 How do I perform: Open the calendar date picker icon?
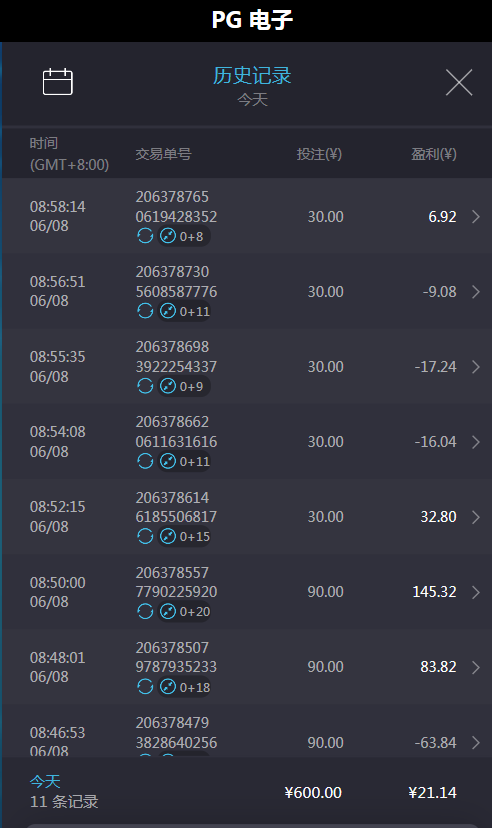(58, 82)
